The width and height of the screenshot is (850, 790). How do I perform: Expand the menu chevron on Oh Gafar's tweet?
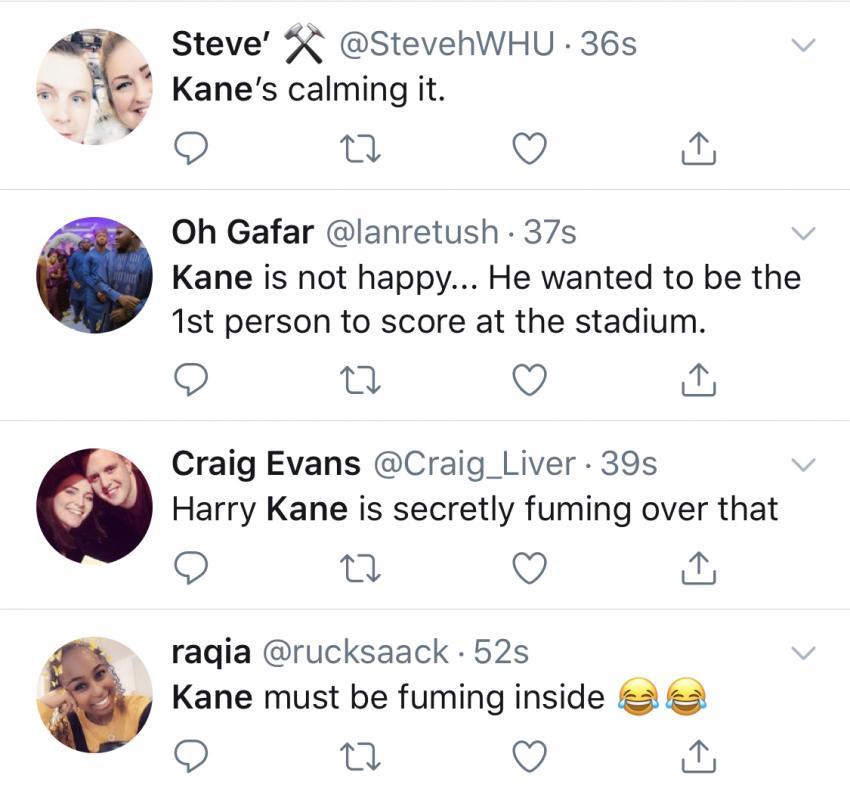pyautogui.click(x=803, y=233)
